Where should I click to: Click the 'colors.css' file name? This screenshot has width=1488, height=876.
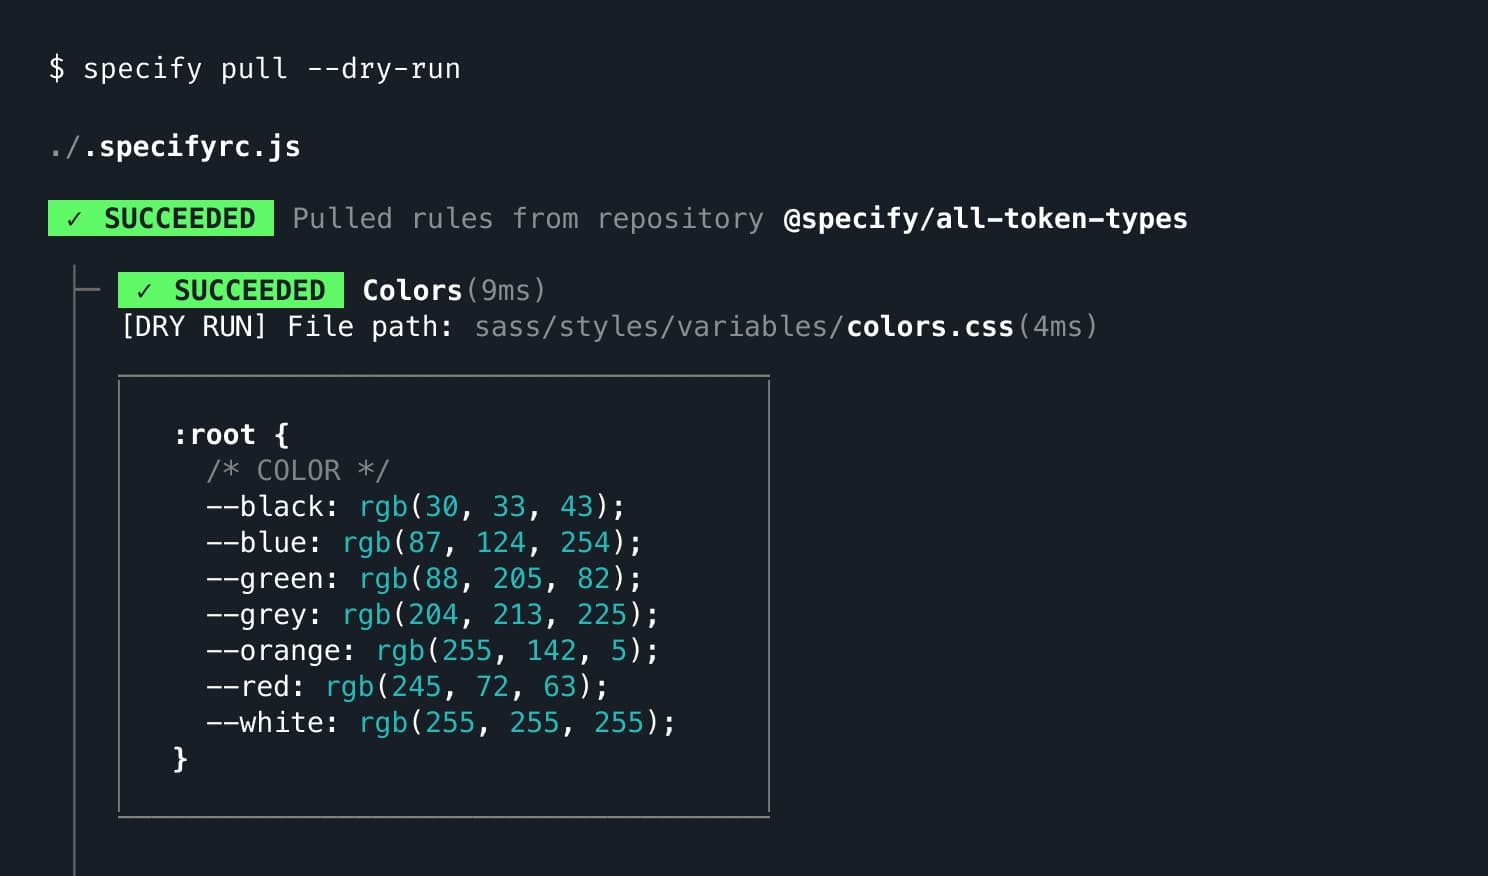[x=930, y=326]
